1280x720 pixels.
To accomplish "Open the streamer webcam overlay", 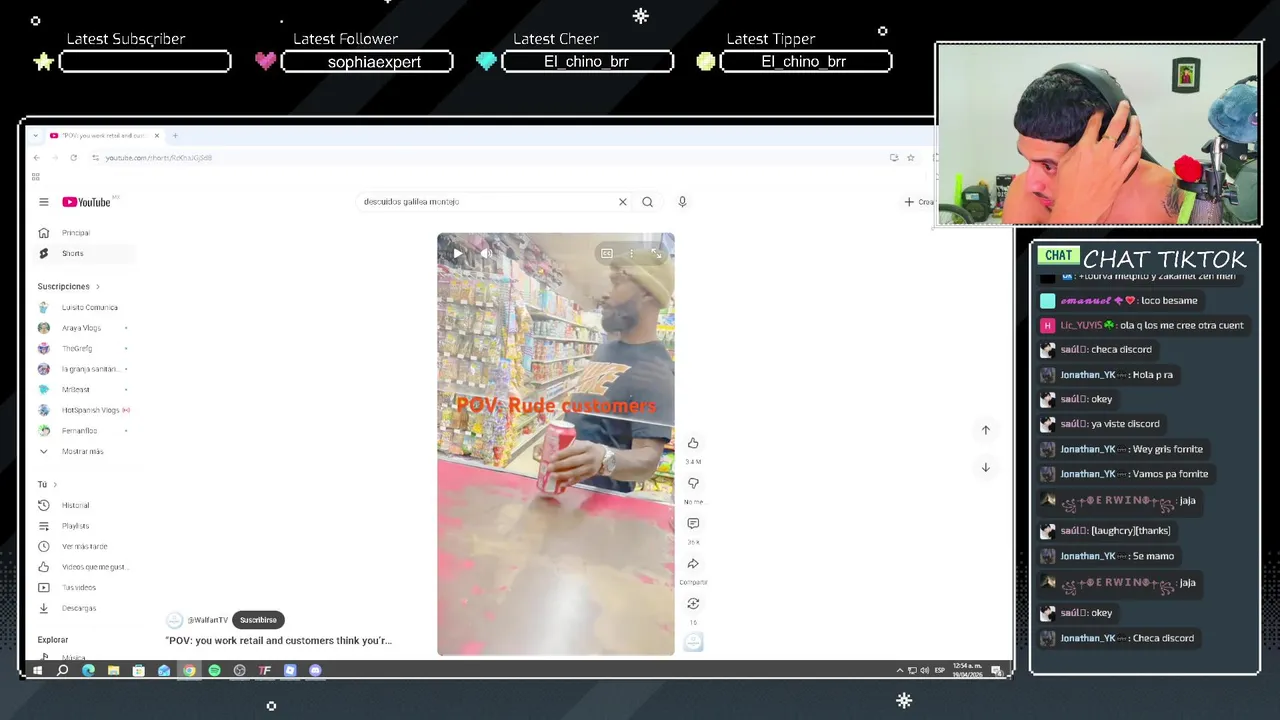I will click(1098, 134).
